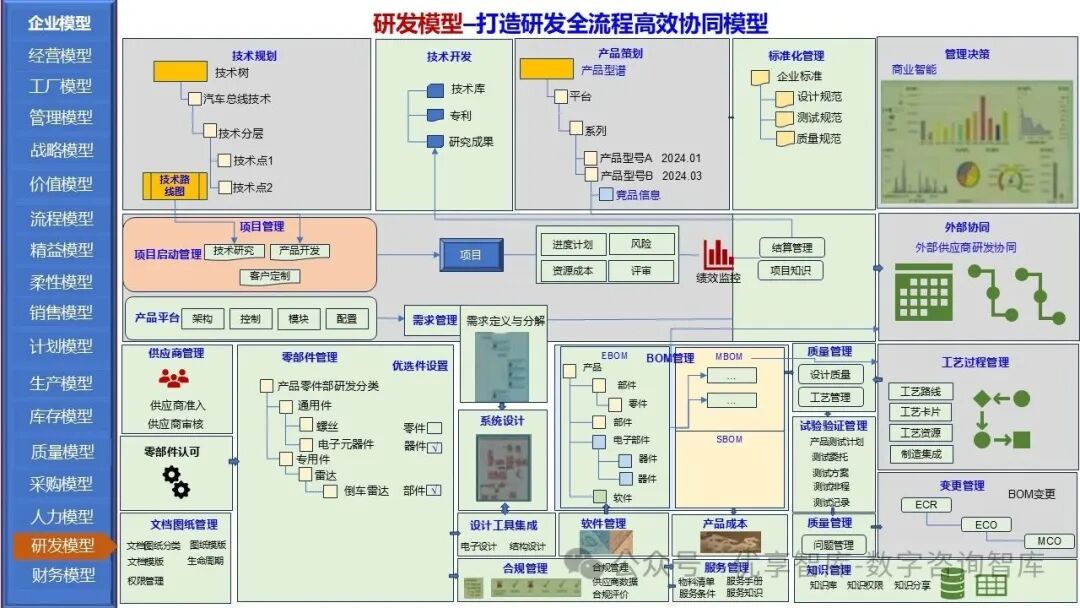This screenshot has height=608, width=1080.
Task: Open the 系统设计 preview image
Action: (x=504, y=468)
